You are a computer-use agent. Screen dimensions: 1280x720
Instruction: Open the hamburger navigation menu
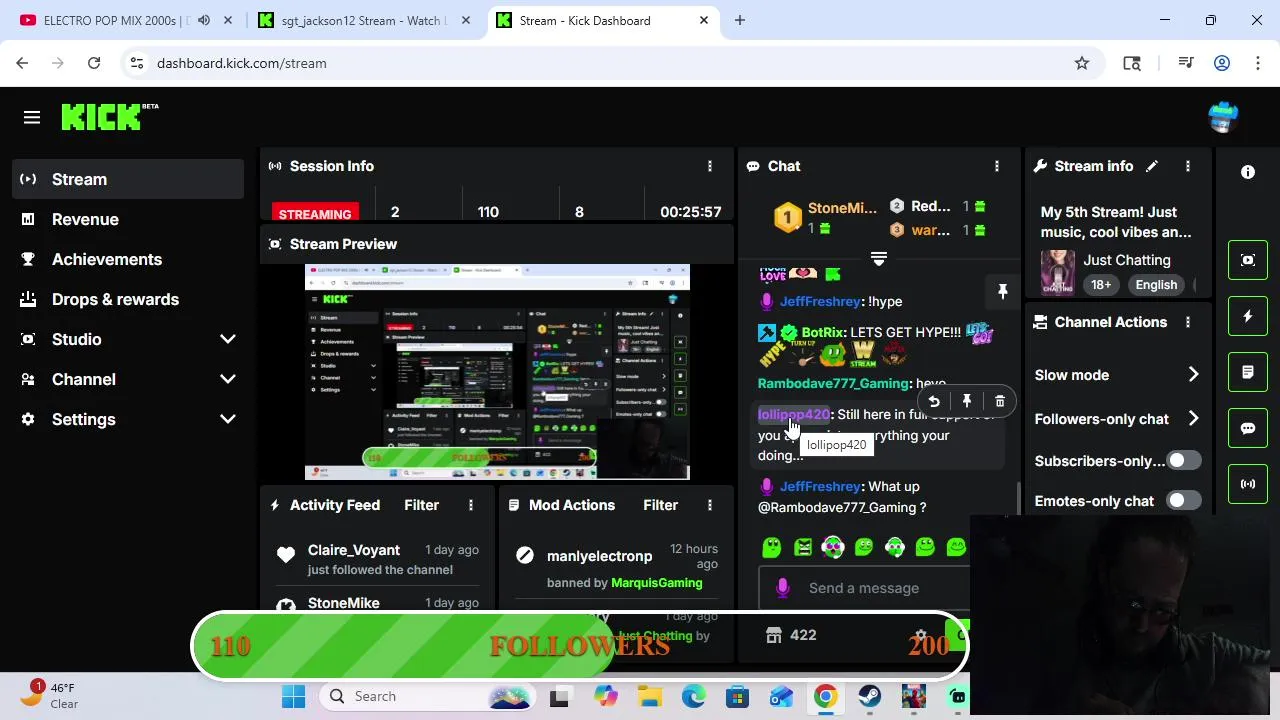[32, 118]
